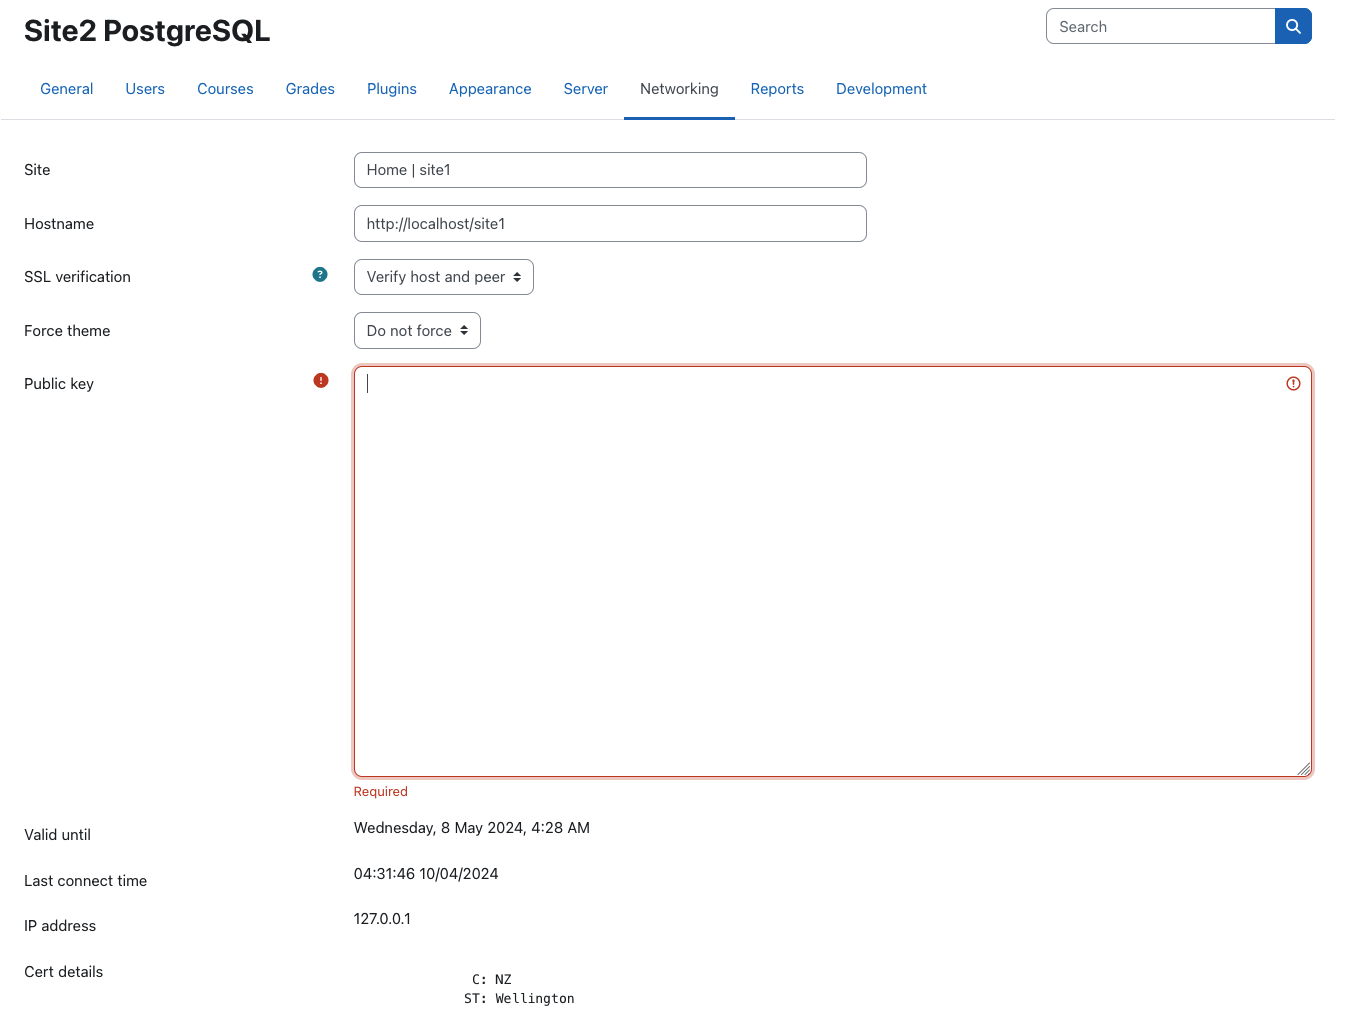Click the Hostname label
Screen dimensions: 1347x1011
pyautogui.click(x=59, y=224)
